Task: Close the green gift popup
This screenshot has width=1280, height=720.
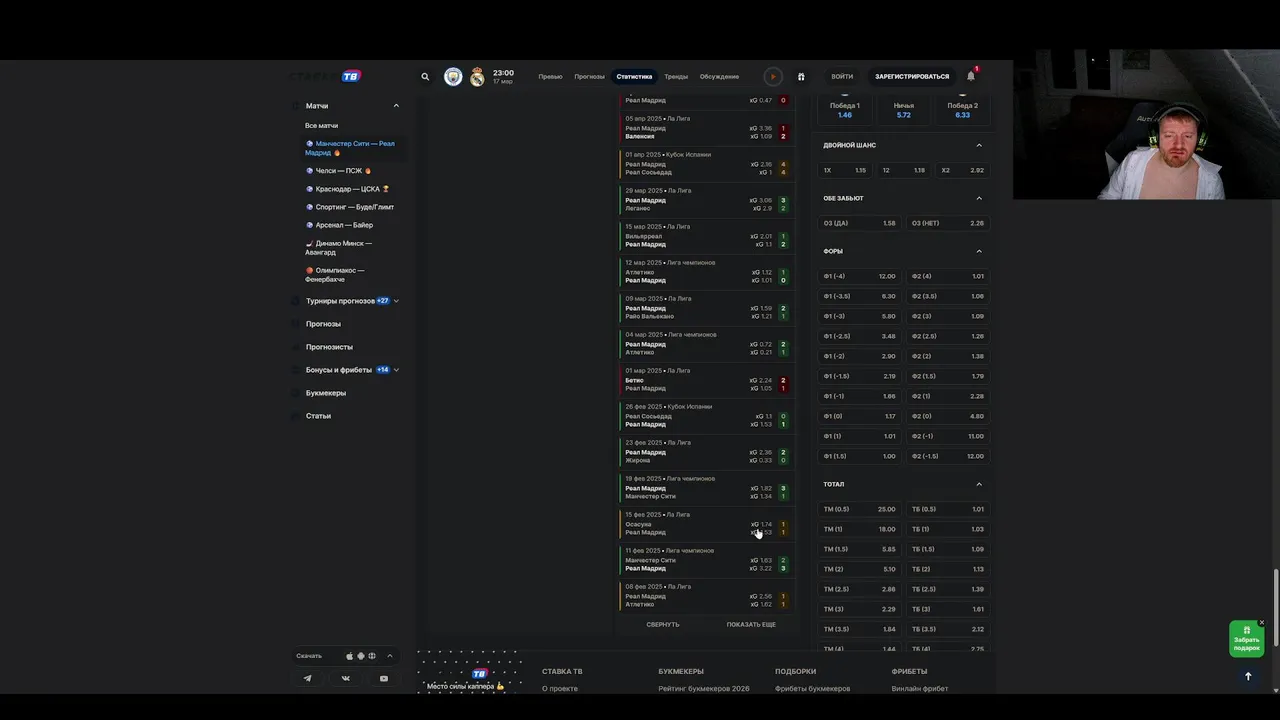Action: pos(1262,622)
